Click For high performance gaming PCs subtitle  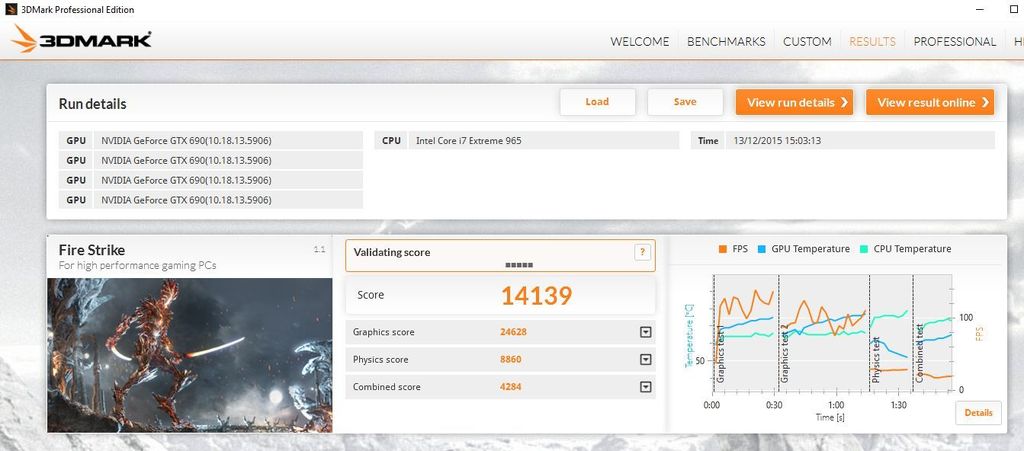137,266
